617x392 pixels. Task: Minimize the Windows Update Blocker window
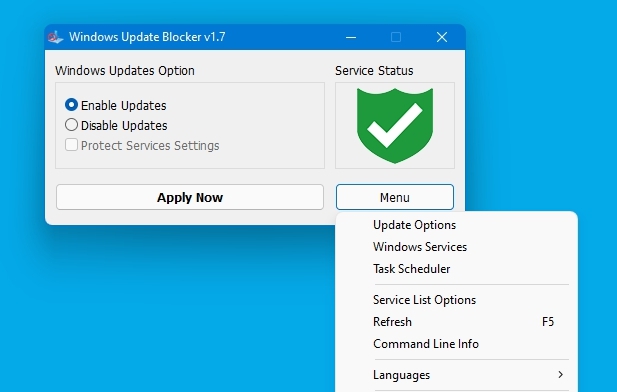click(x=351, y=37)
